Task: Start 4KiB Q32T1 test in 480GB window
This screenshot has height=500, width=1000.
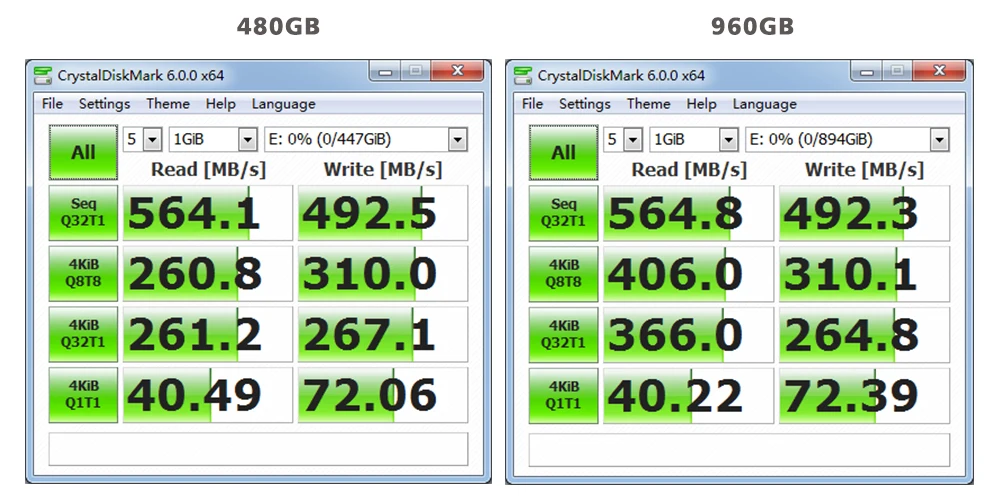Action: pos(84,334)
